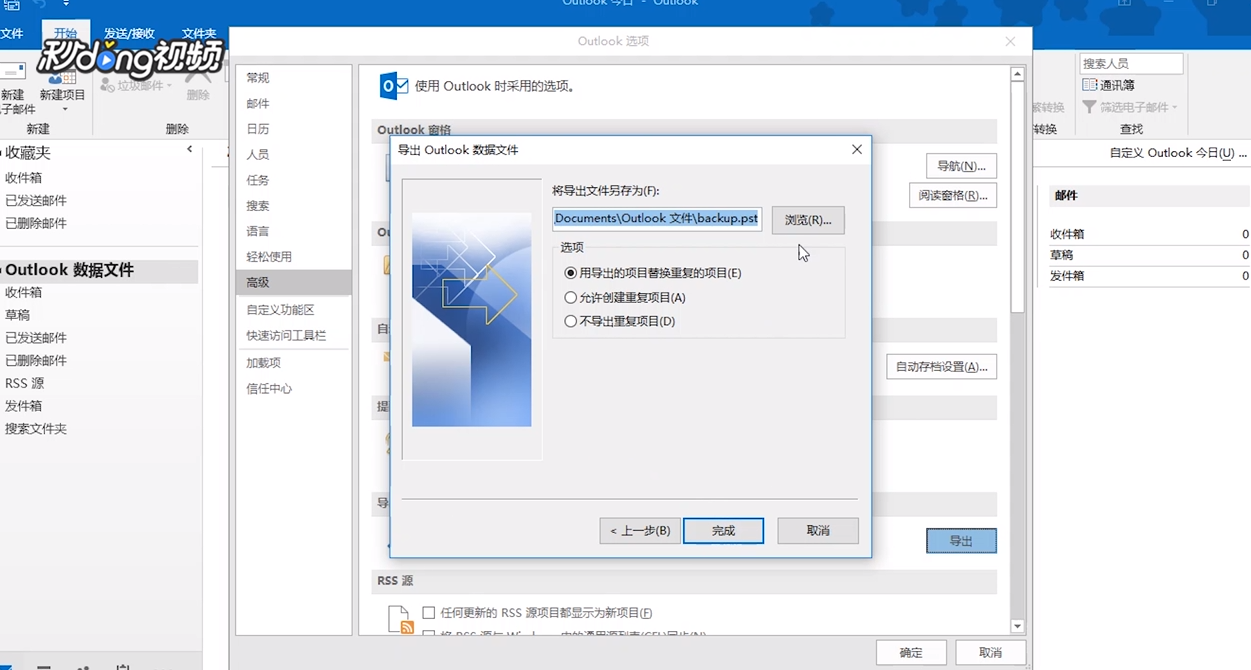The width and height of the screenshot is (1251, 670).
Task: Open 人员 options category
Action: coord(294,155)
